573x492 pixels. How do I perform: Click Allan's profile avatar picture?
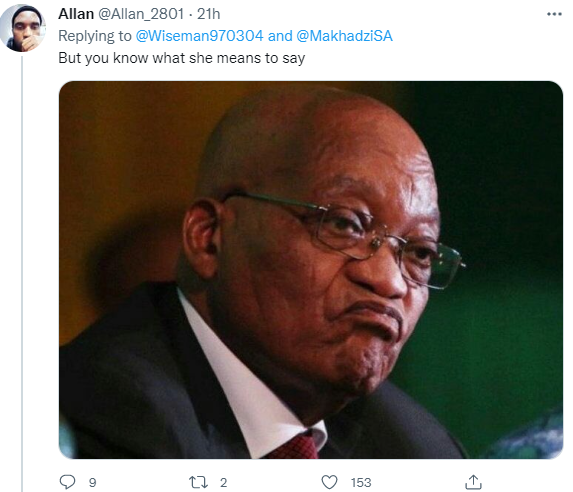23,28
